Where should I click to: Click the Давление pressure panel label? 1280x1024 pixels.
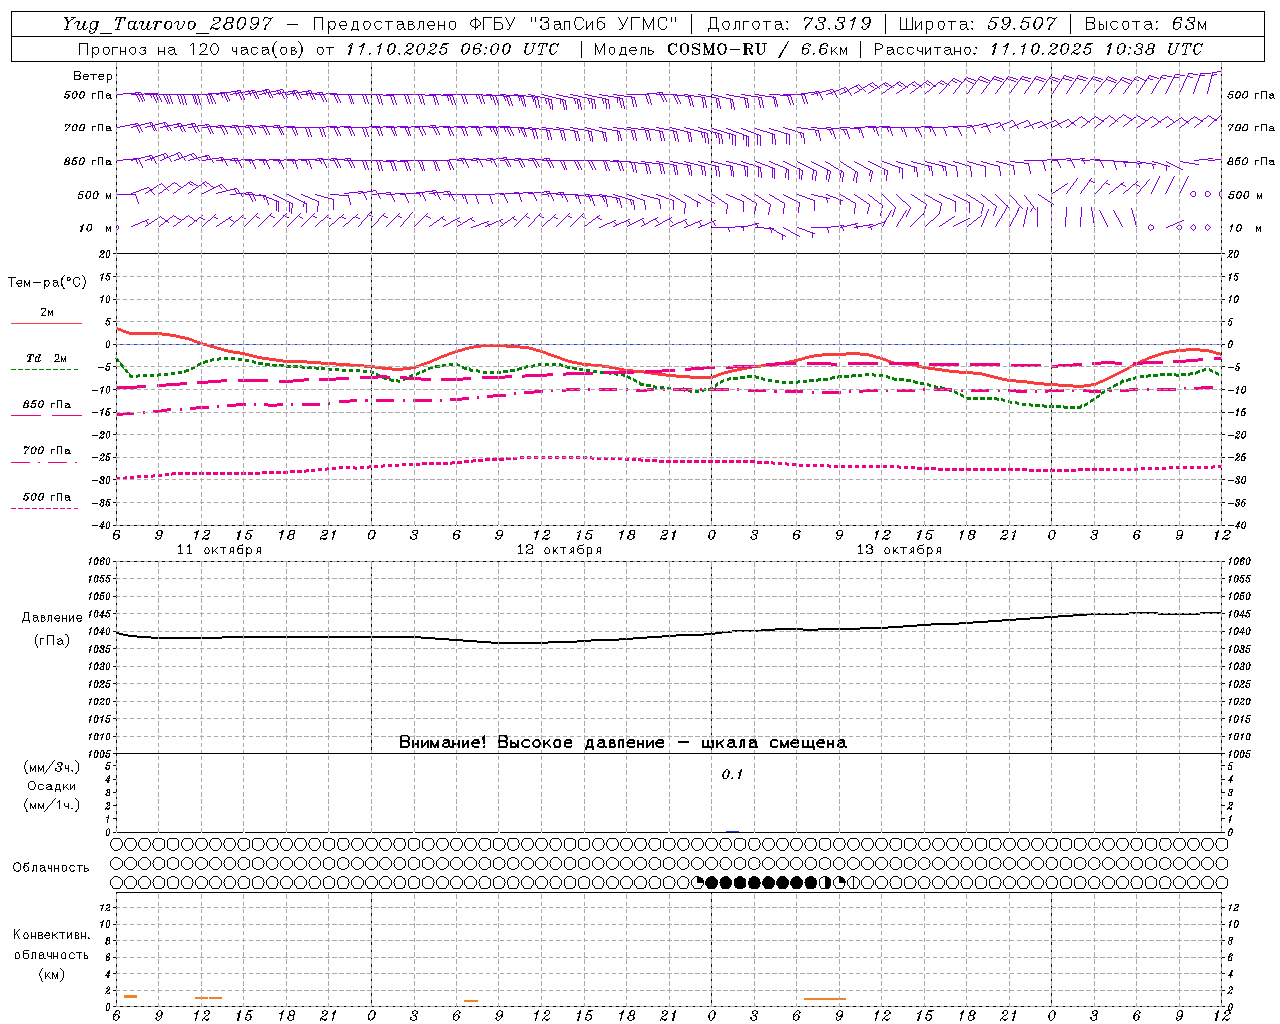pyautogui.click(x=52, y=618)
